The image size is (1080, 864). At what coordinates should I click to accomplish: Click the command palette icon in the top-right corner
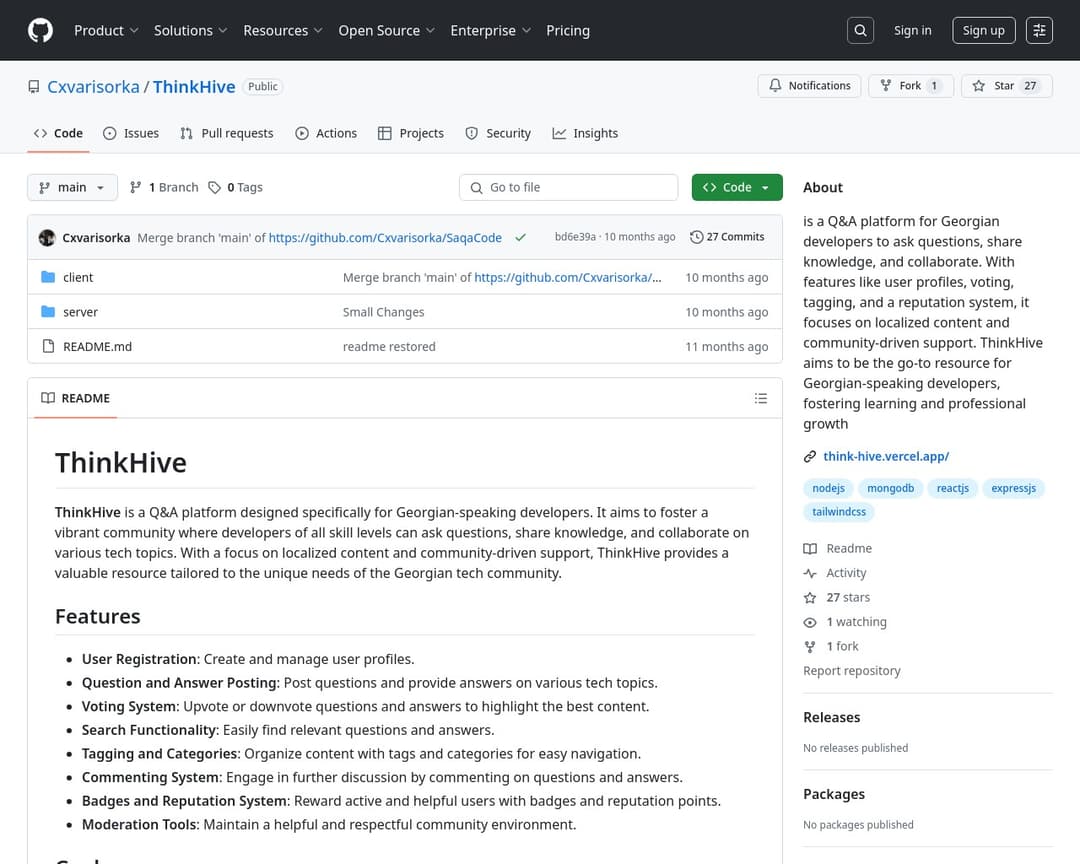click(x=1039, y=30)
